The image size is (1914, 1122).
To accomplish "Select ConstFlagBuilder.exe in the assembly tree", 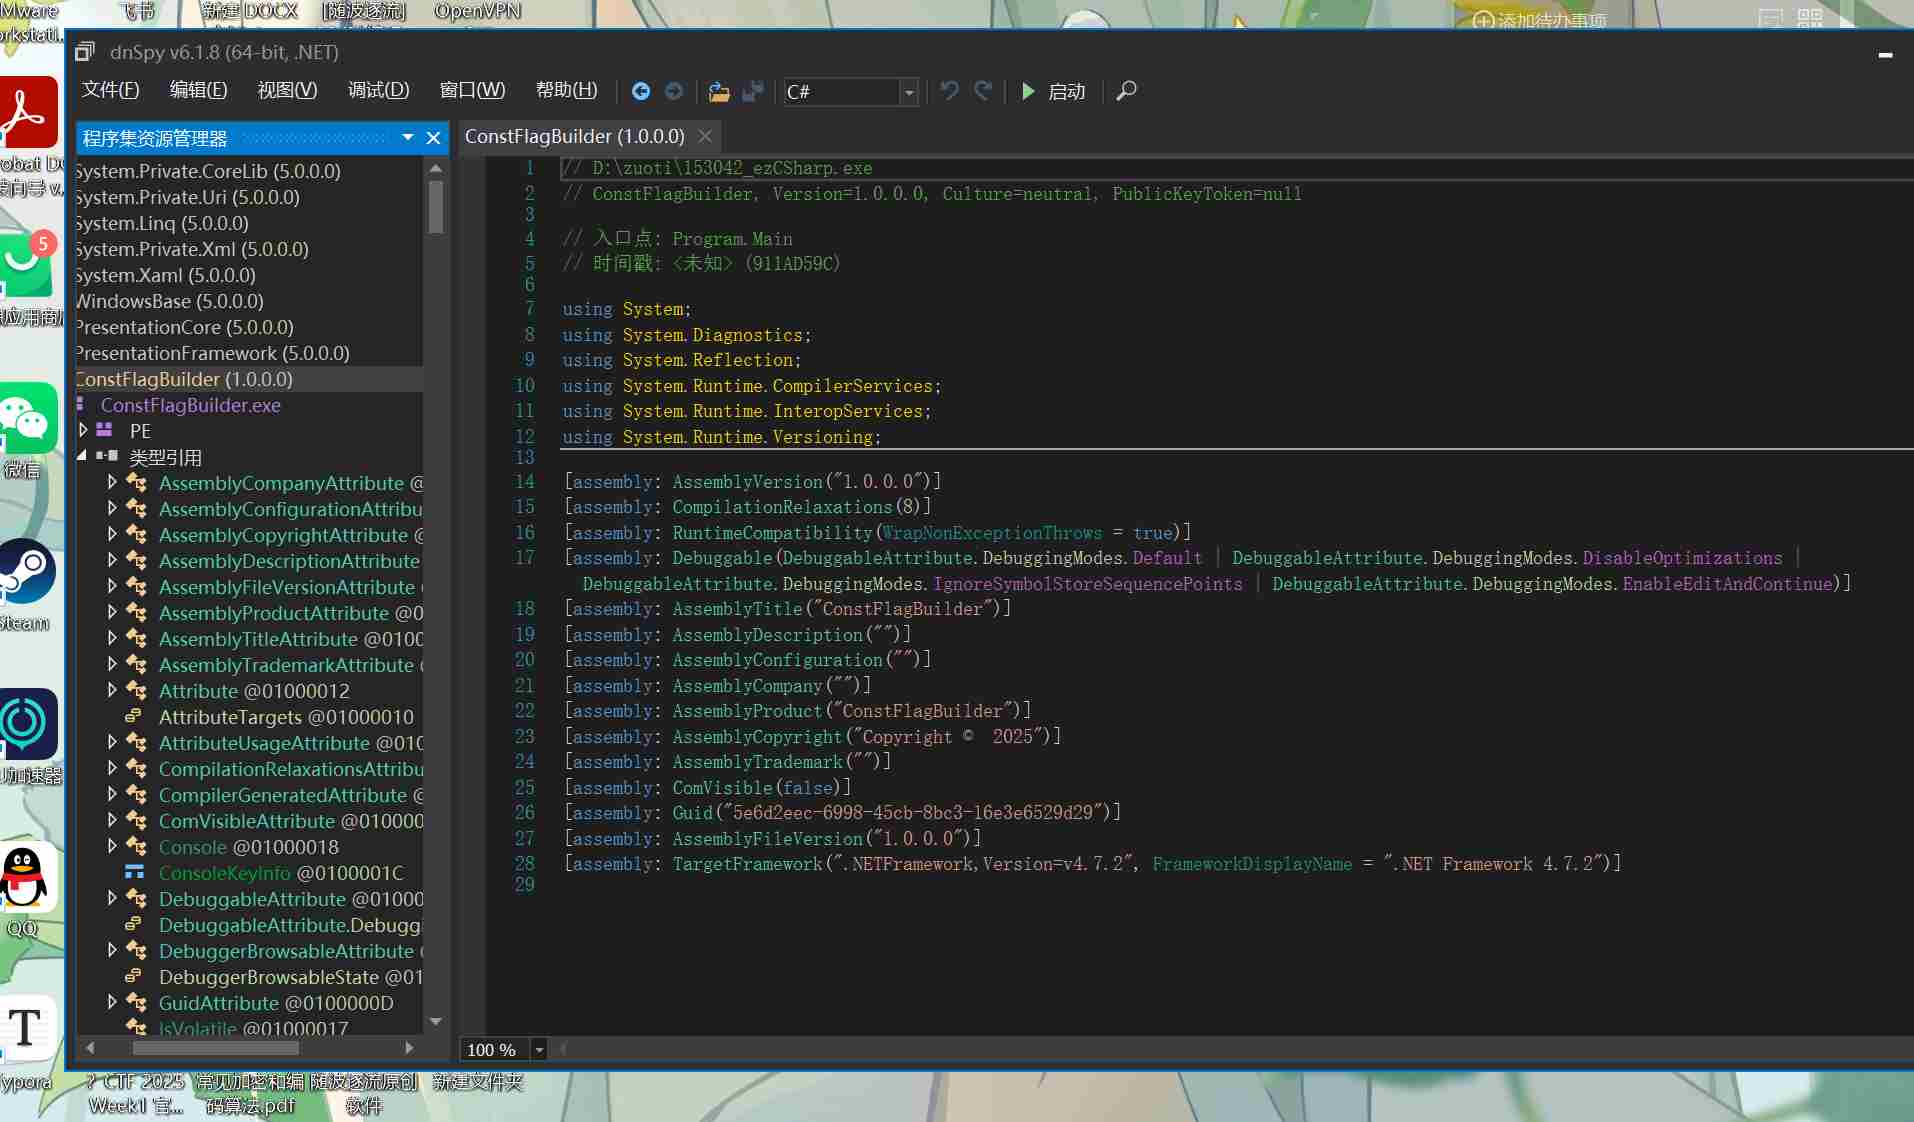I will [x=190, y=405].
